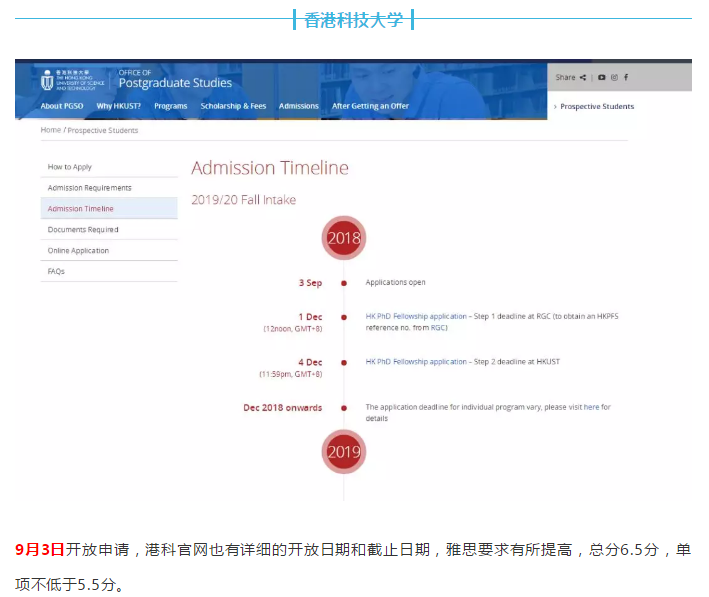Viewport: 709px width, 597px height.
Task: Click the 3 Sep timeline dot
Action: pos(344,283)
